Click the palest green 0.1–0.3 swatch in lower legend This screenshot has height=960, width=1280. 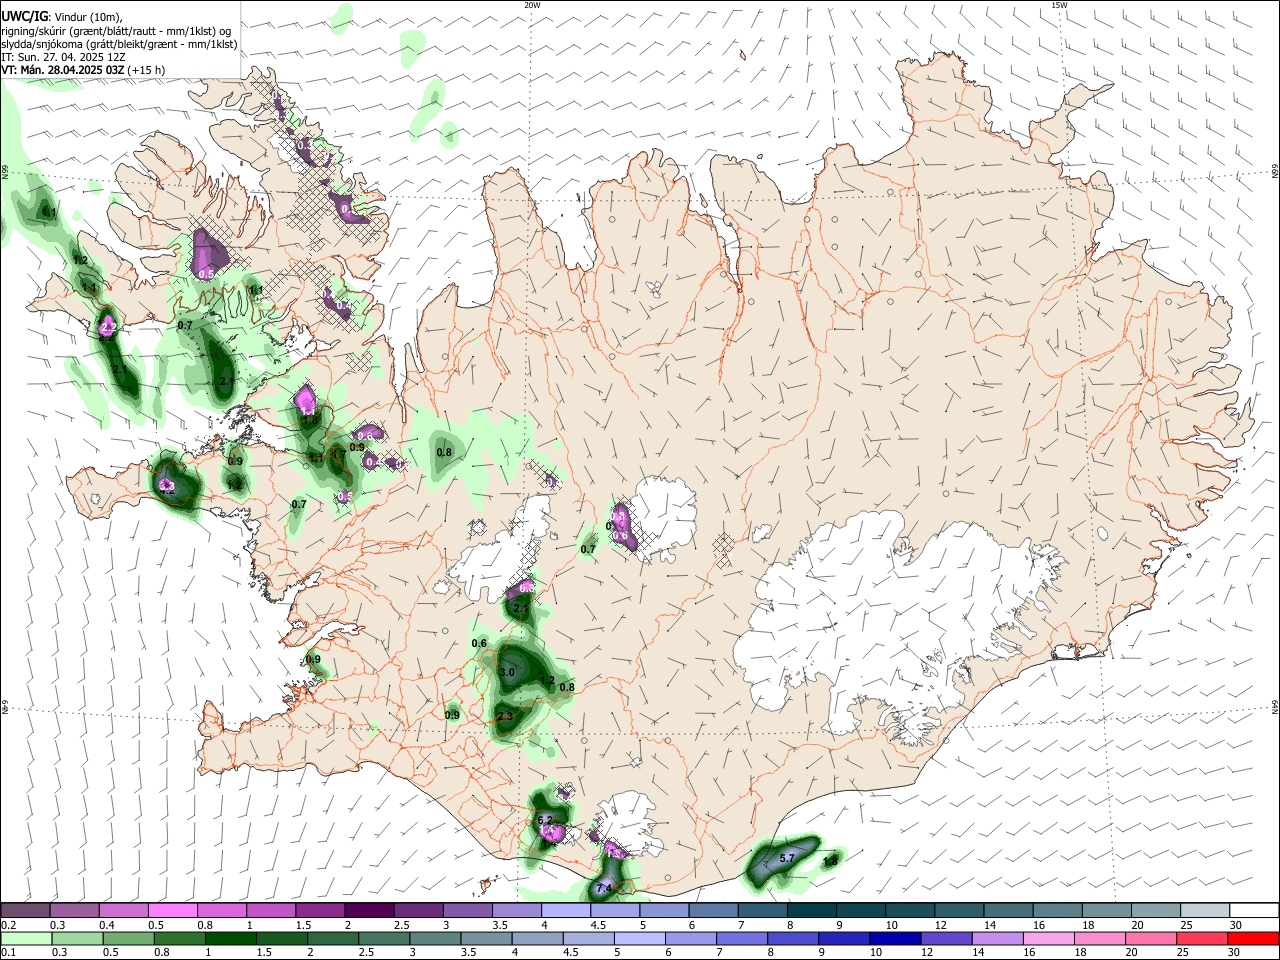(26, 938)
